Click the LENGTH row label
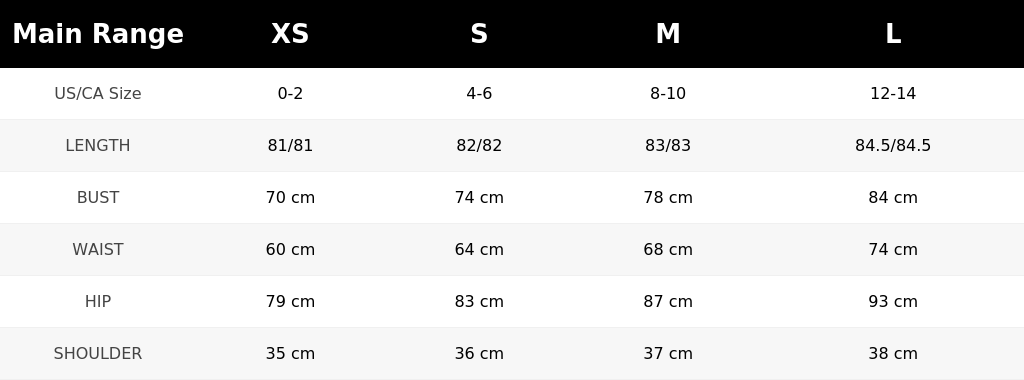 pyautogui.click(x=98, y=146)
